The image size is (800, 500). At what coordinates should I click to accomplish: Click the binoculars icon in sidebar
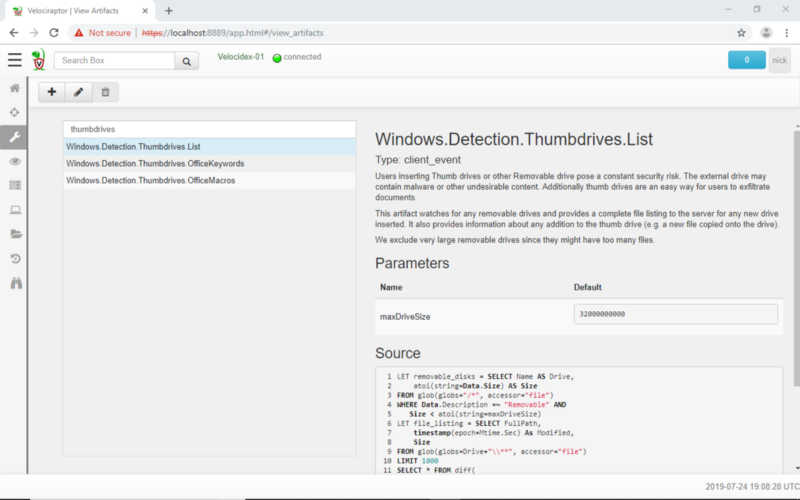coord(14,283)
